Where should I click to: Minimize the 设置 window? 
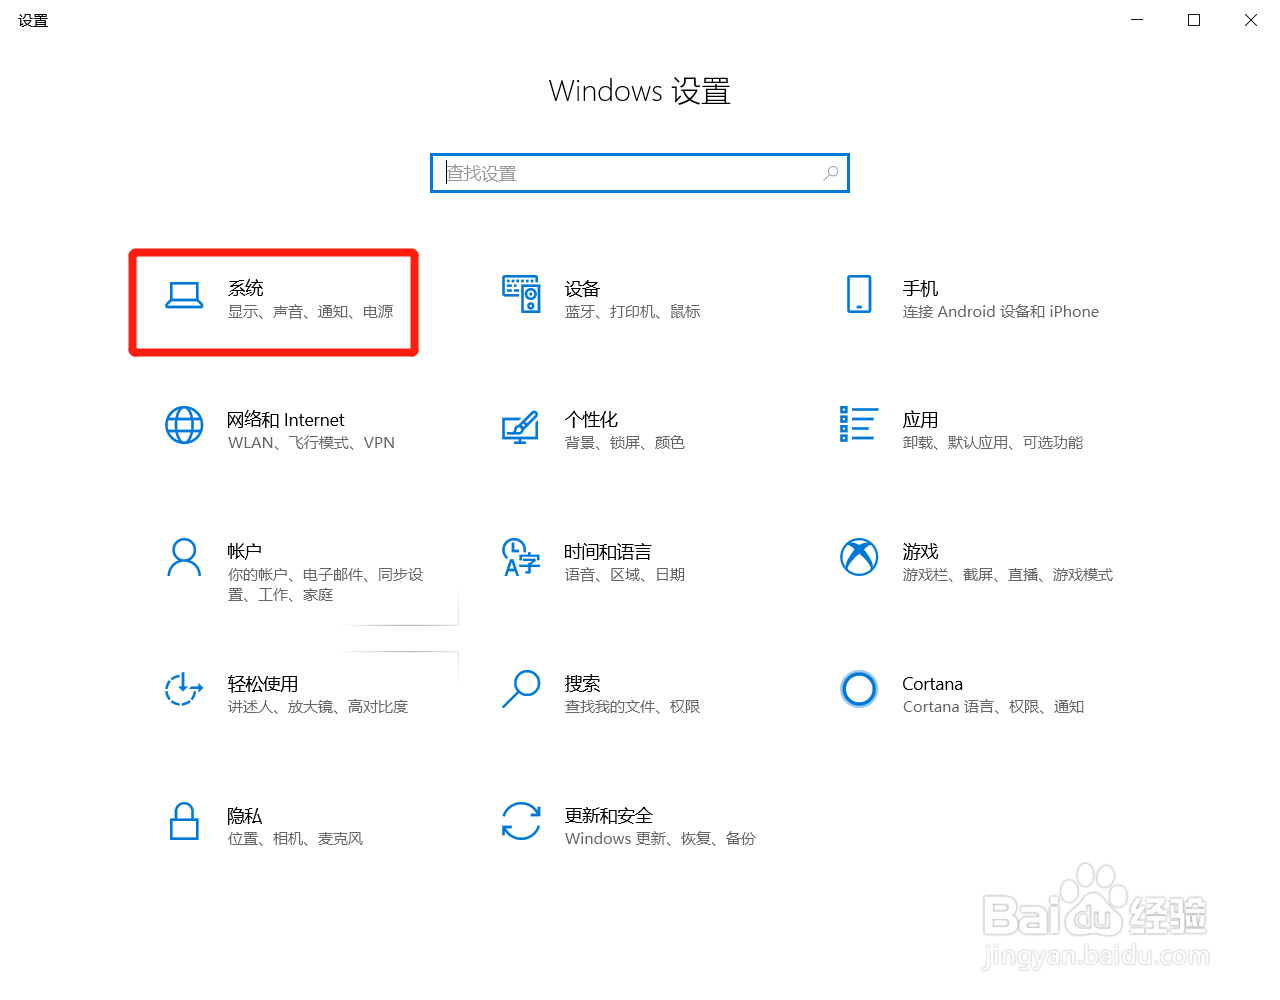tap(1137, 20)
